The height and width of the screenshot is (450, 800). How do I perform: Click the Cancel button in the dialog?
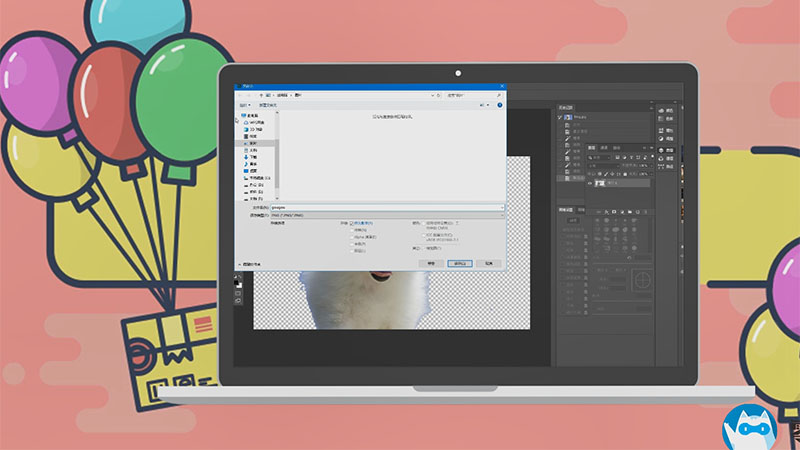[x=489, y=263]
